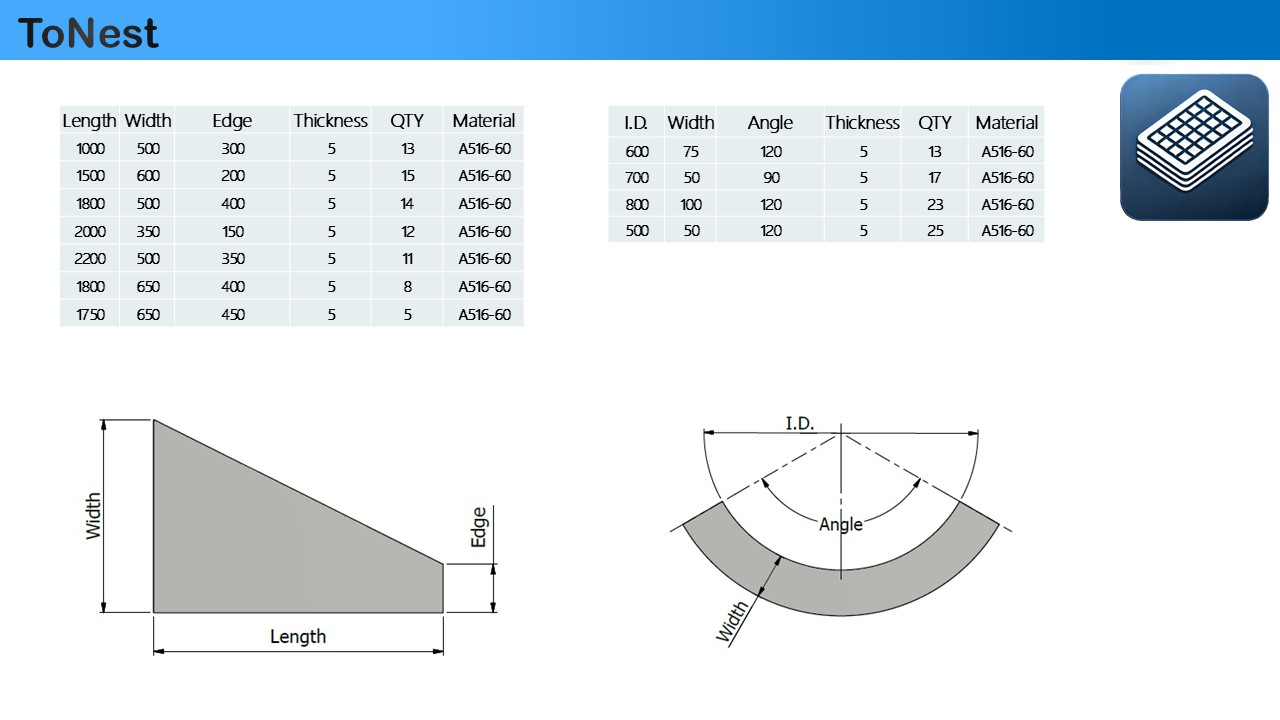Select the QTY cell reading 25
This screenshot has height=720, width=1280.
[935, 231]
